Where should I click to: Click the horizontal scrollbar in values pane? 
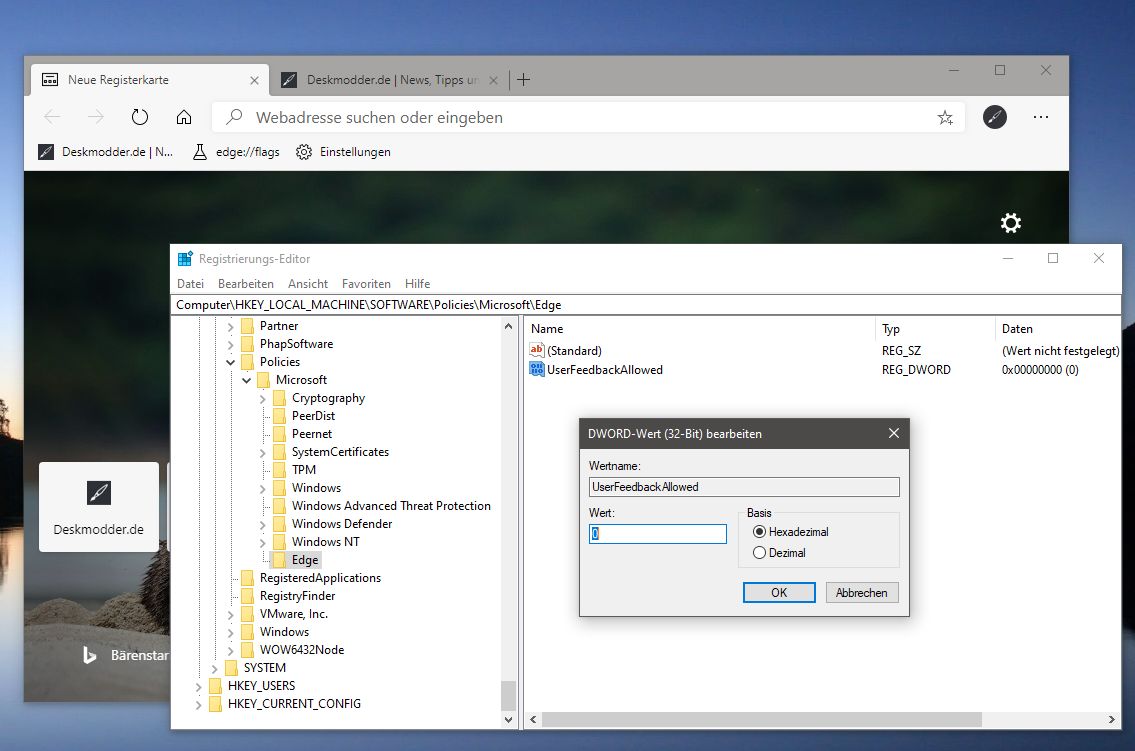tap(761, 719)
